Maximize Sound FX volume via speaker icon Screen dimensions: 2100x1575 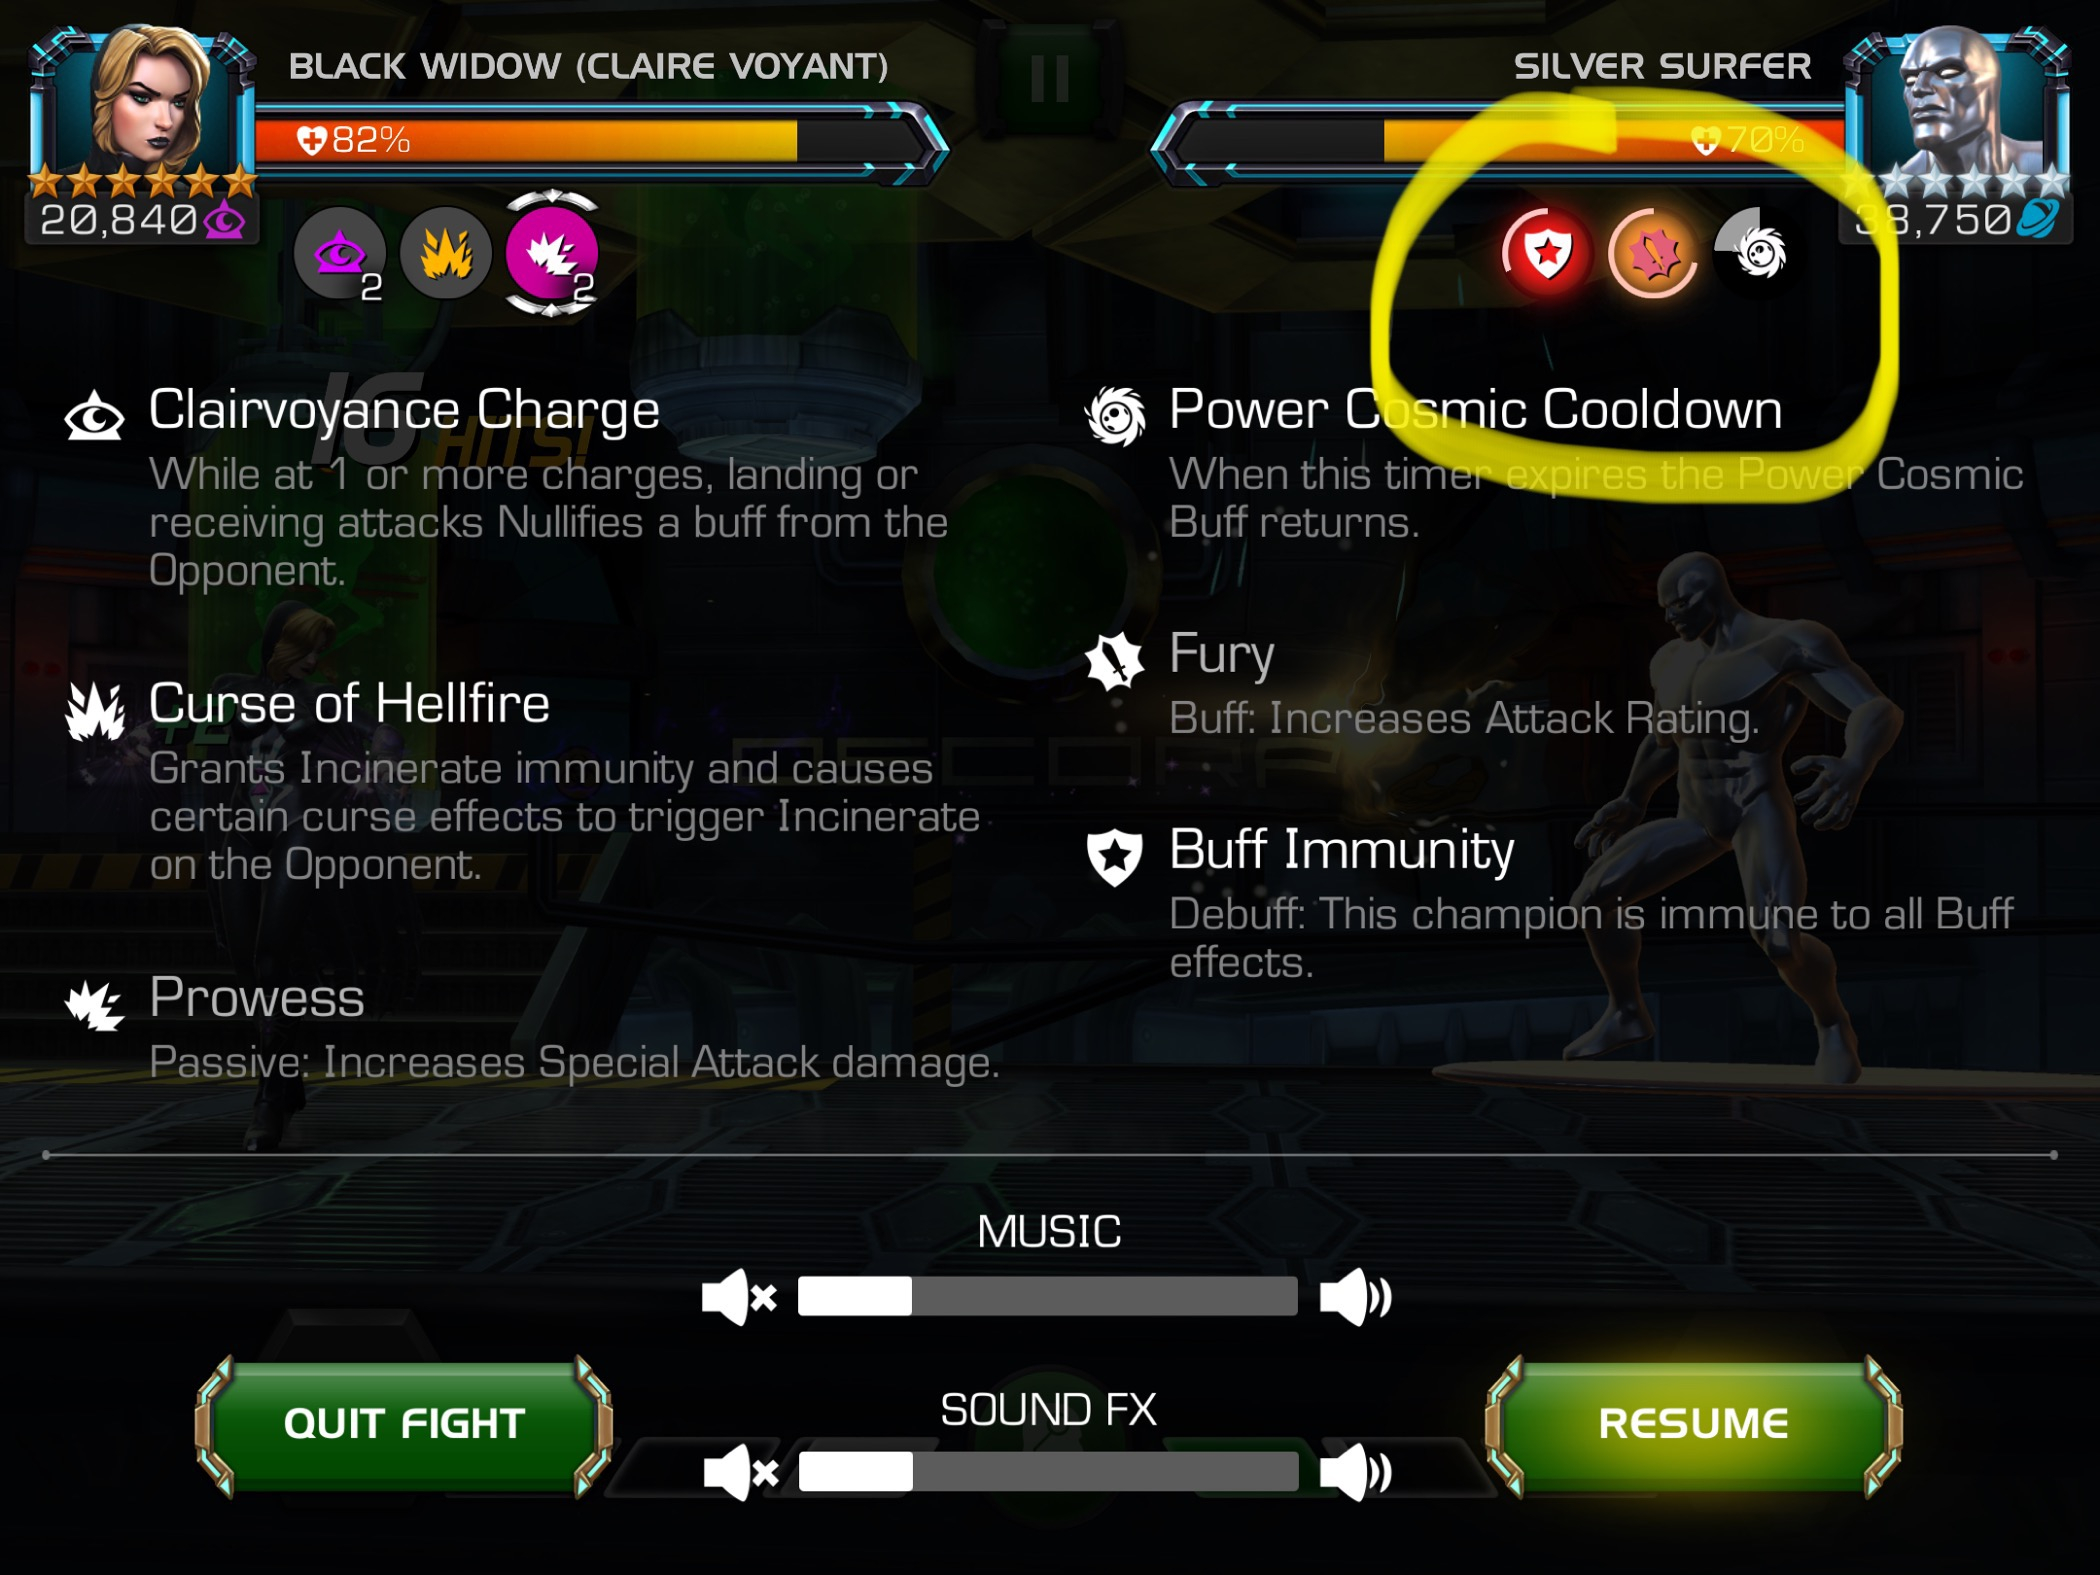1355,1472
